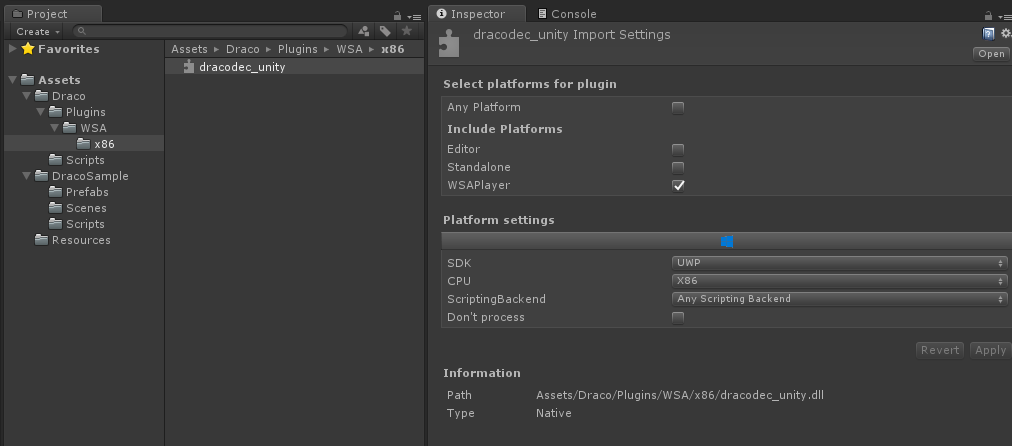Click the Draco folder icon
This screenshot has width=1012, height=446.
click(x=42, y=96)
